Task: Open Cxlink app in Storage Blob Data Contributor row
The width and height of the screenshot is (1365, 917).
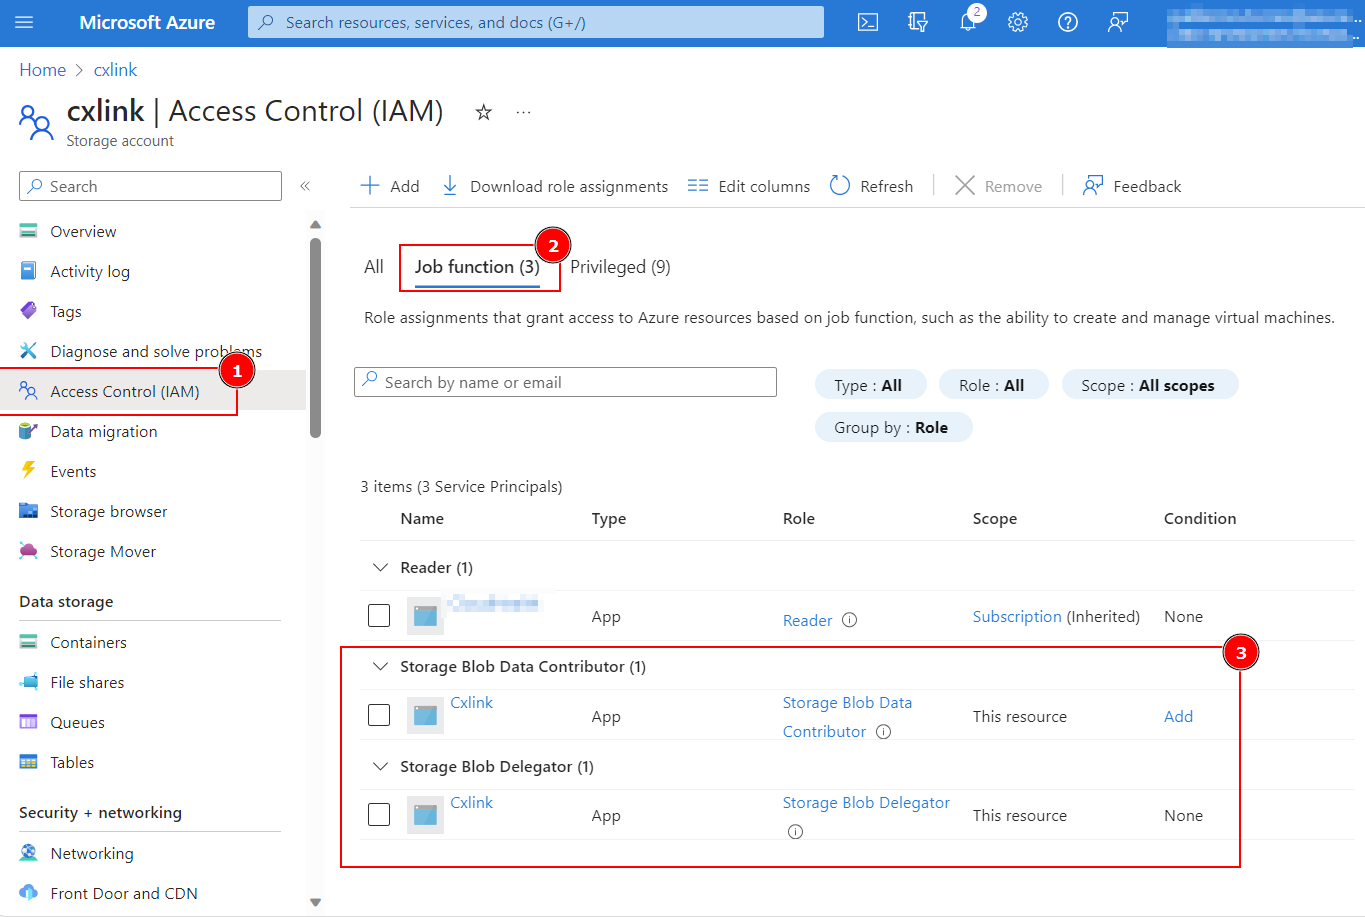Action: point(472,703)
